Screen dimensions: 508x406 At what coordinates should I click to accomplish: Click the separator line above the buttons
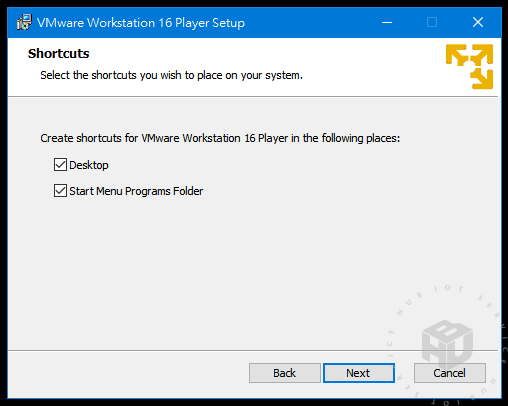point(253,350)
